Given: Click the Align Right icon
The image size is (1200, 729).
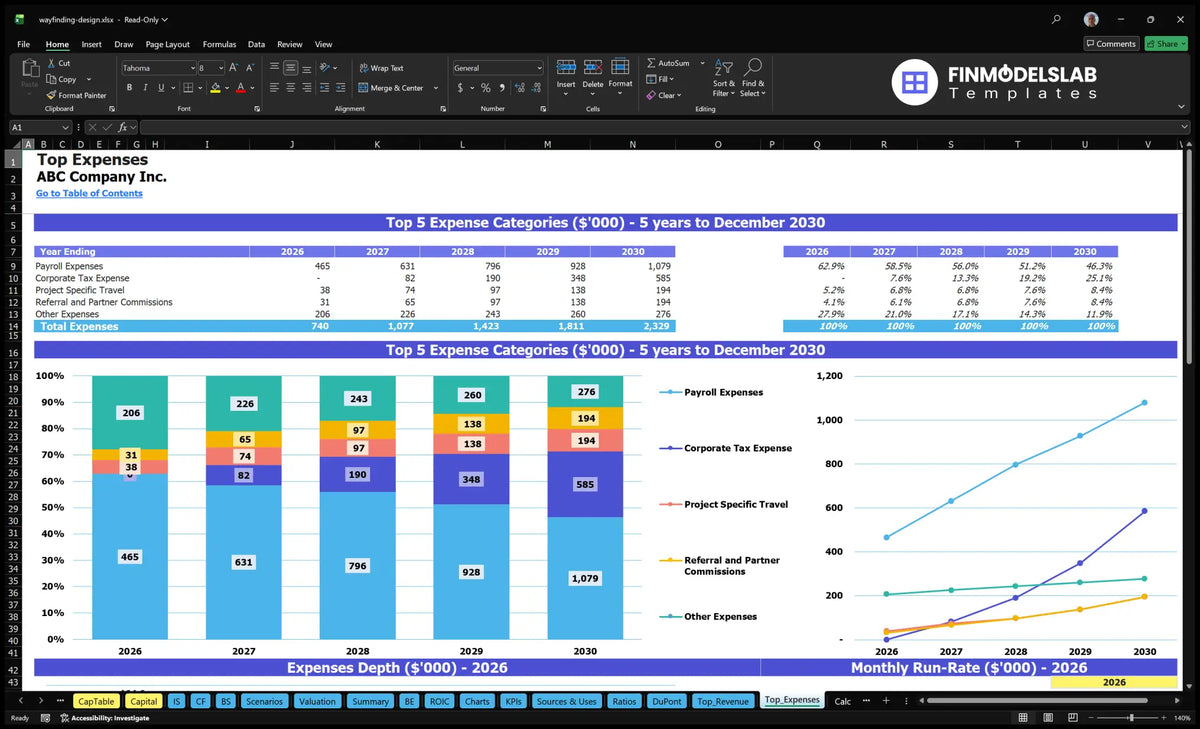Looking at the screenshot, I should [306, 88].
